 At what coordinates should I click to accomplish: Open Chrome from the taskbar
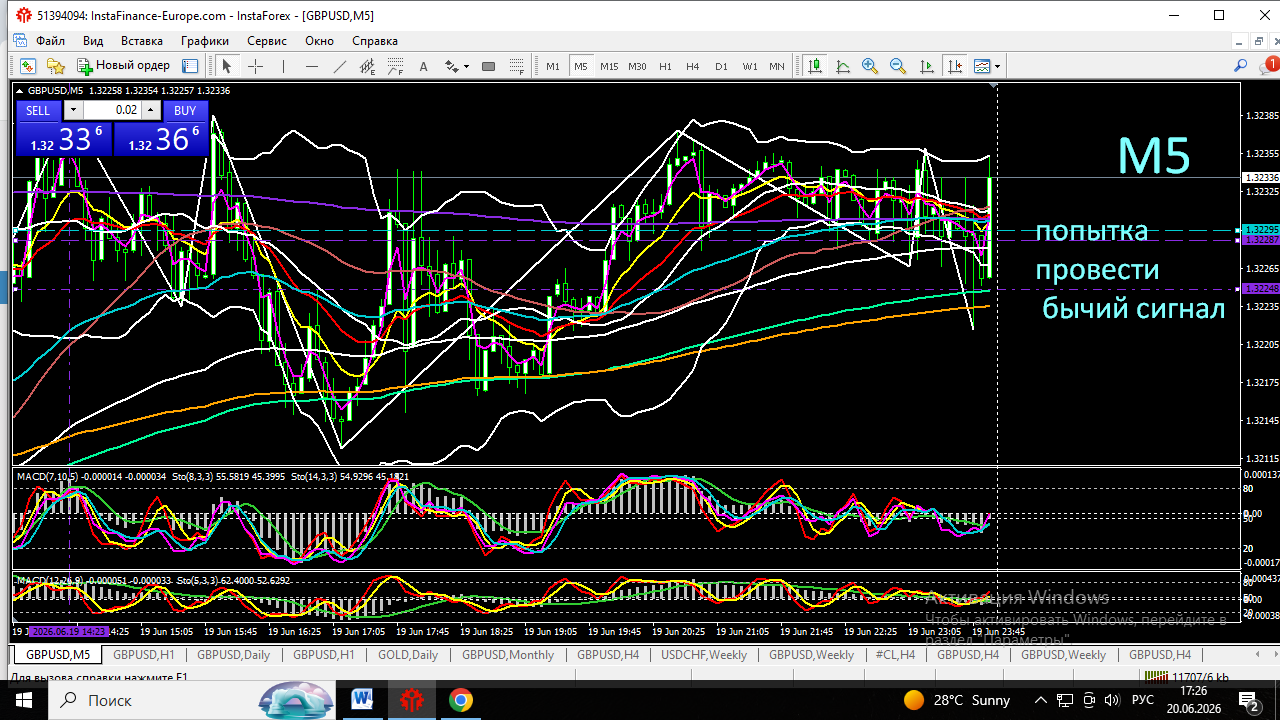point(461,700)
